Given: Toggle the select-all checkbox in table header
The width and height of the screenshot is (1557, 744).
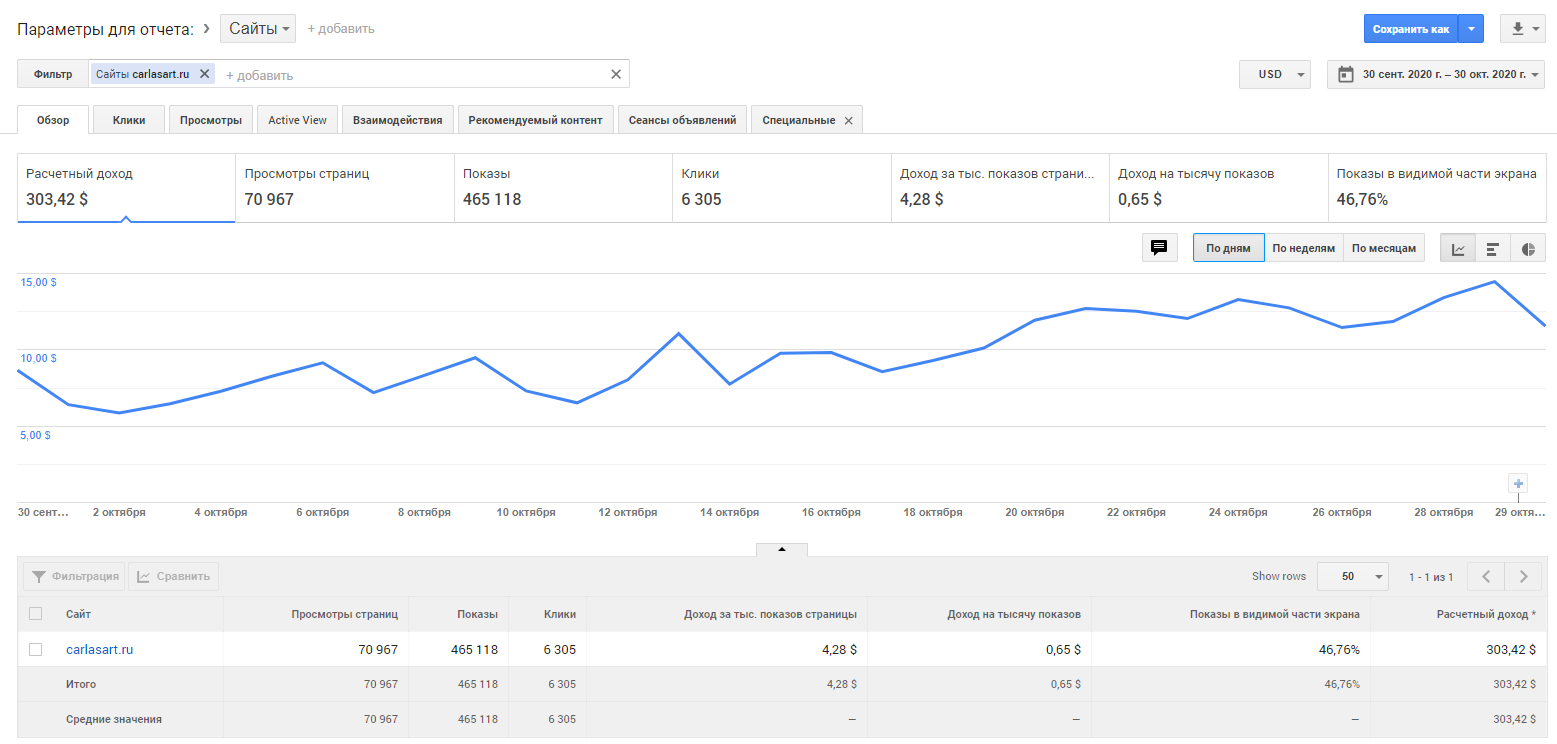Looking at the screenshot, I should [x=36, y=614].
